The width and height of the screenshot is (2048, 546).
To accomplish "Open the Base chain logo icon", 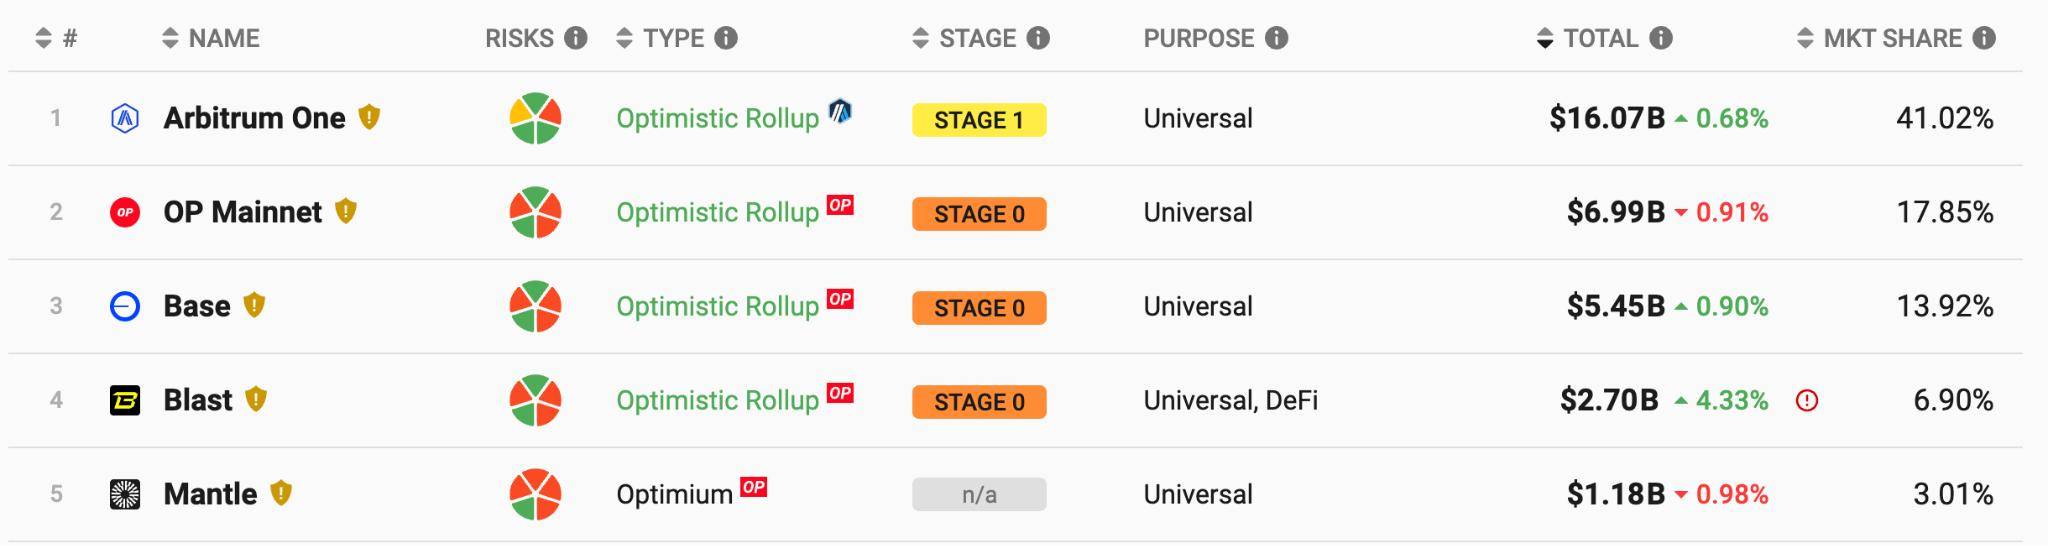I will click(124, 307).
